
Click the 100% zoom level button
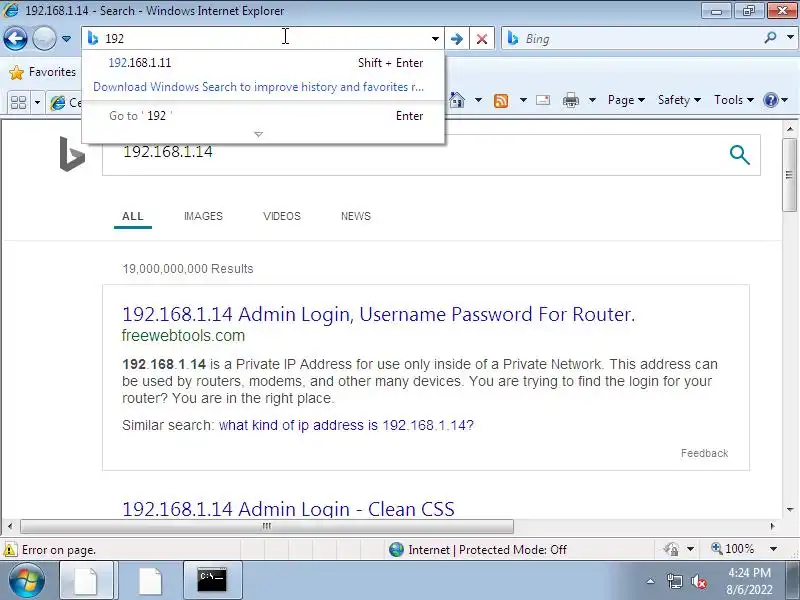pyautogui.click(x=733, y=549)
